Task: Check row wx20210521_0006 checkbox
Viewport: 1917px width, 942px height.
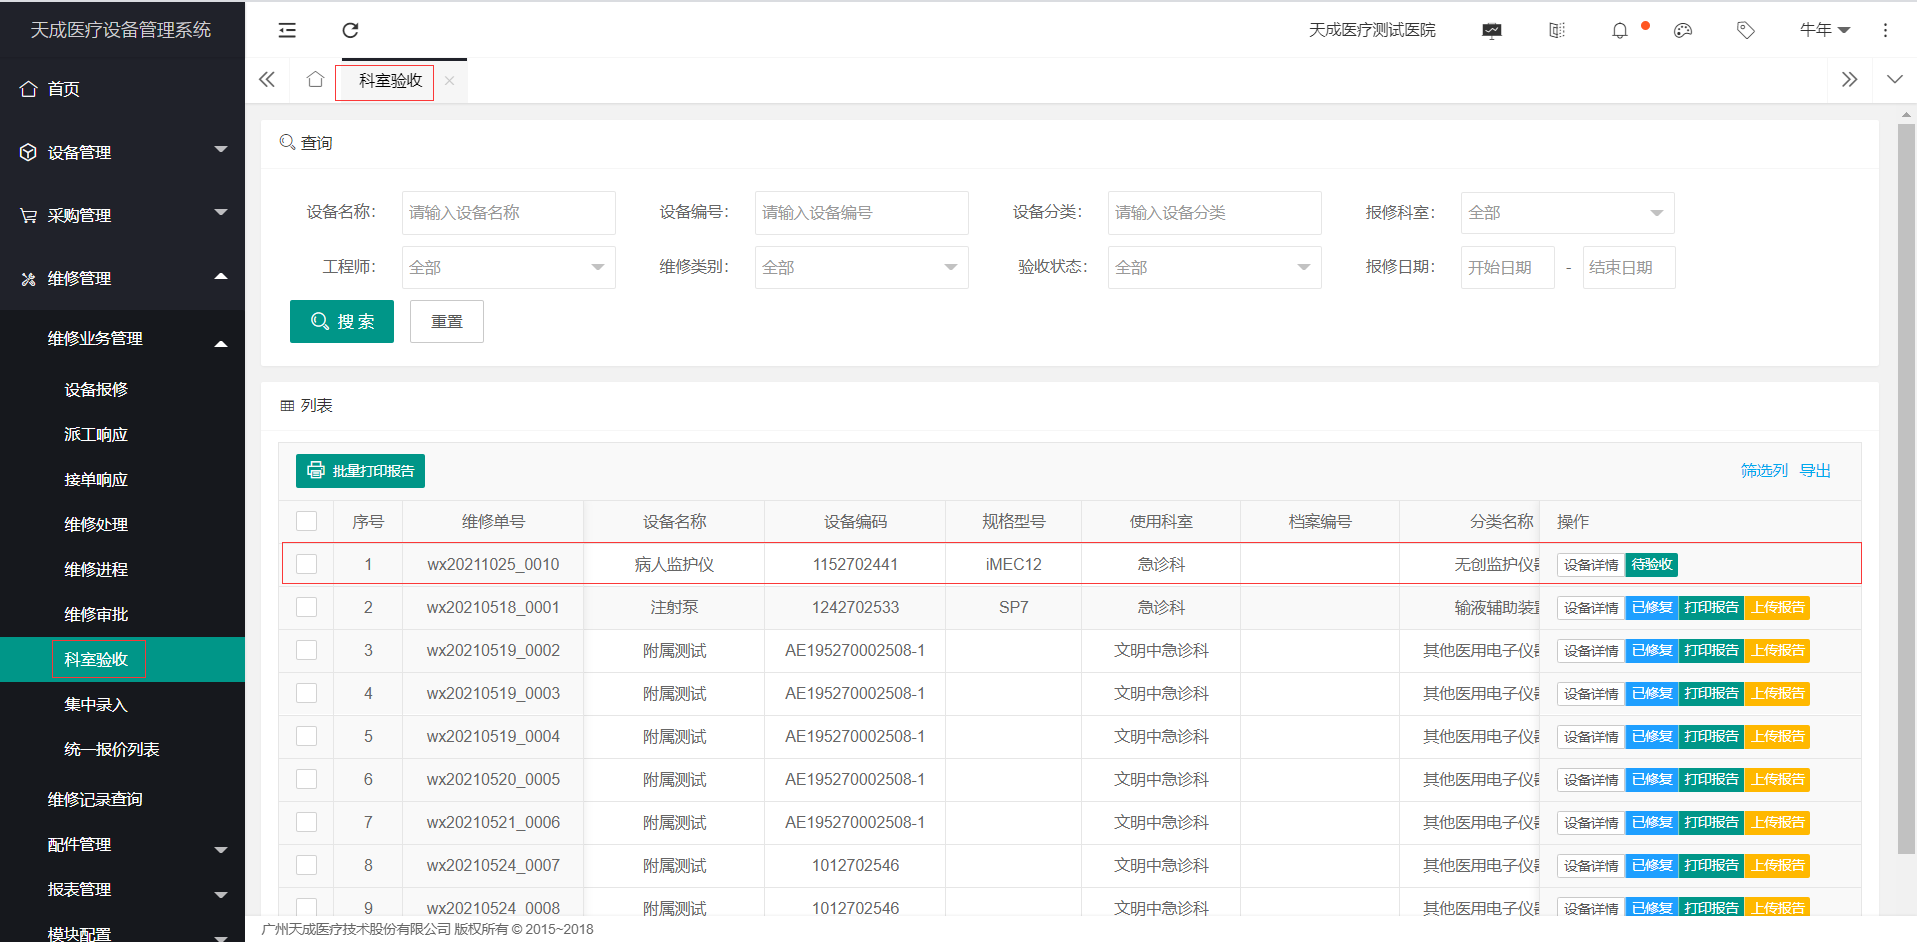Action: (307, 822)
